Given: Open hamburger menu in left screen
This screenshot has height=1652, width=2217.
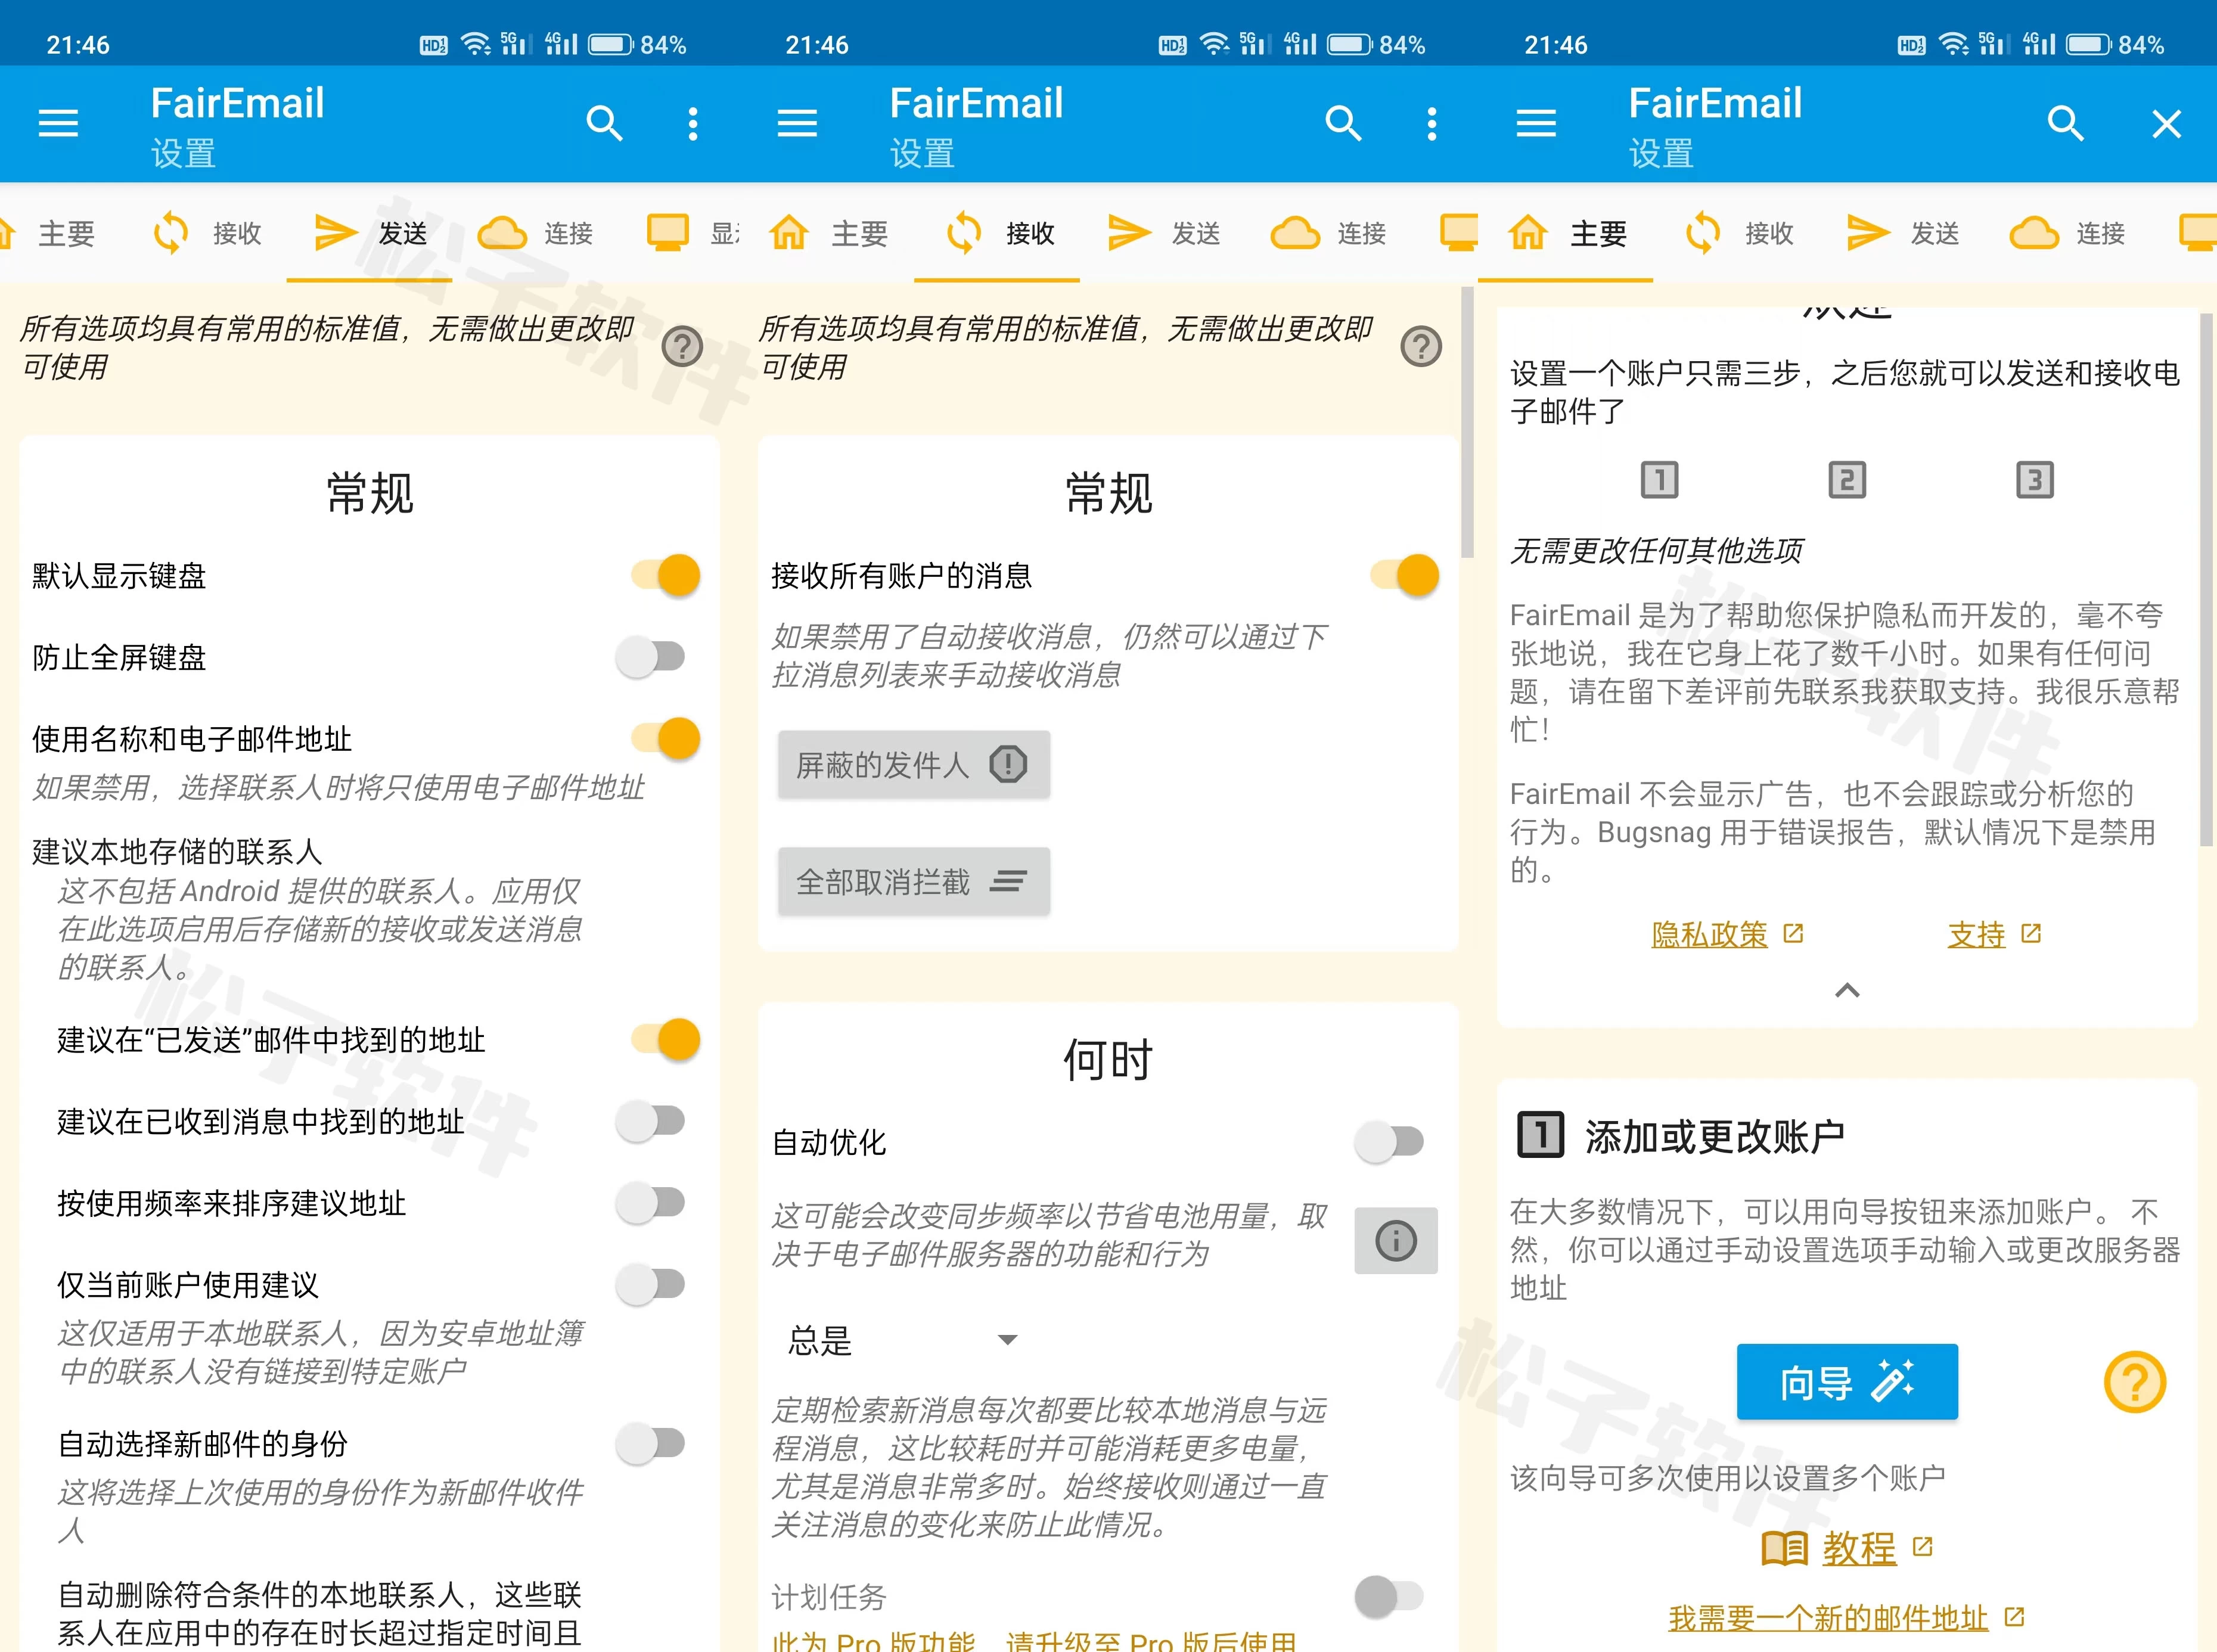Looking at the screenshot, I should (x=58, y=123).
